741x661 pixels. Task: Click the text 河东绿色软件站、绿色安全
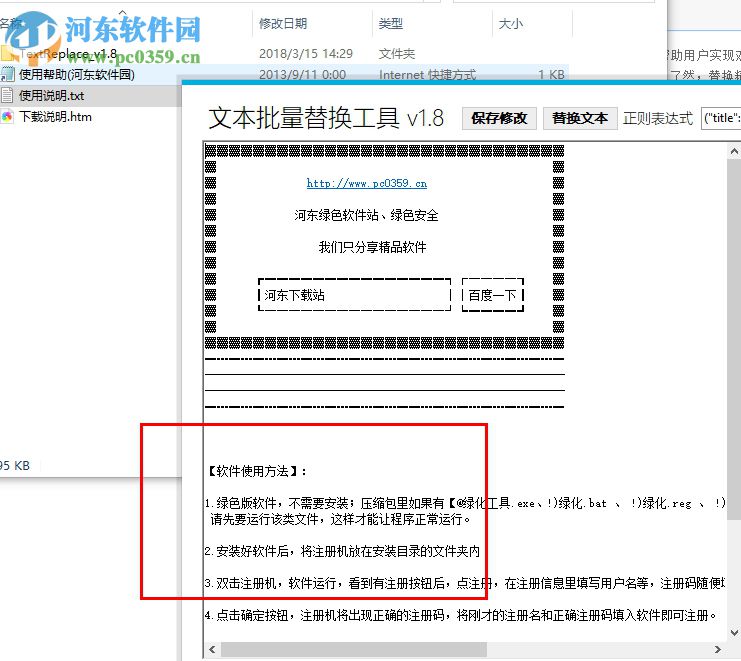point(366,215)
